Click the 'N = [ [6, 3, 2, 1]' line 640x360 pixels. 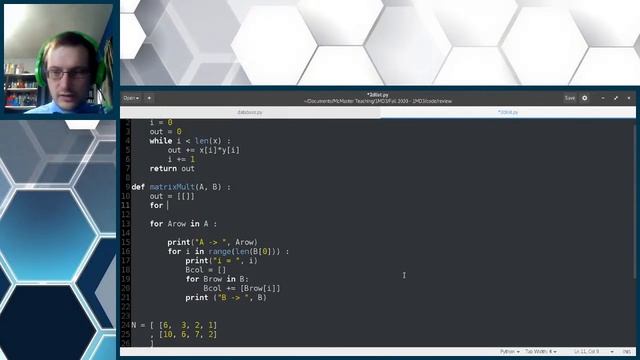pyautogui.click(x=174, y=325)
